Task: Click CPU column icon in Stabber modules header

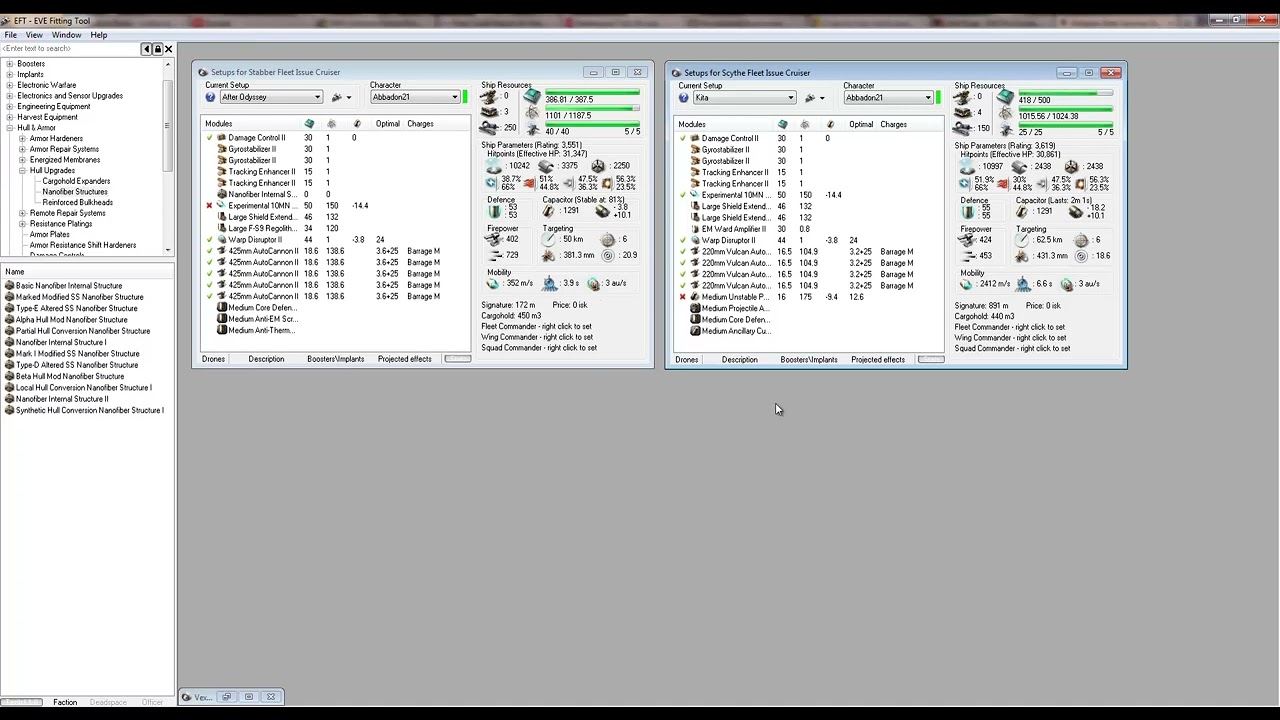Action: 309,124
